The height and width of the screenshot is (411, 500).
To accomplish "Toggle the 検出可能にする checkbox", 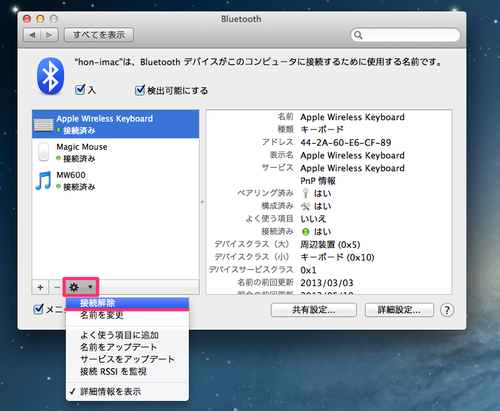I will [x=140, y=90].
